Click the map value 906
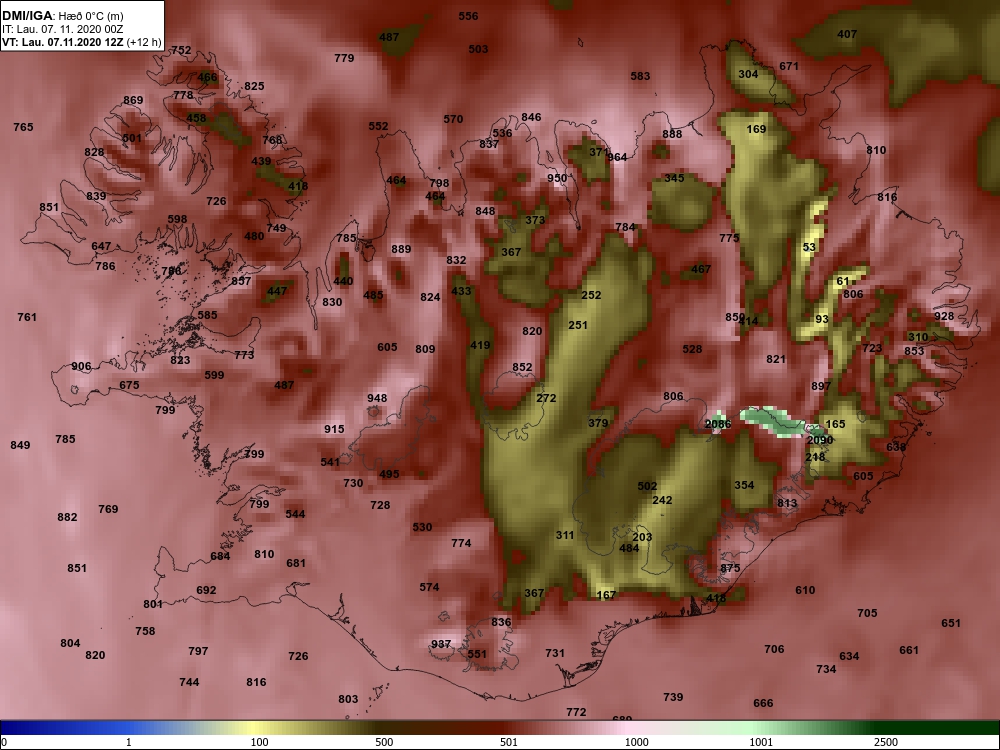Image resolution: width=1000 pixels, height=750 pixels. coord(81,366)
